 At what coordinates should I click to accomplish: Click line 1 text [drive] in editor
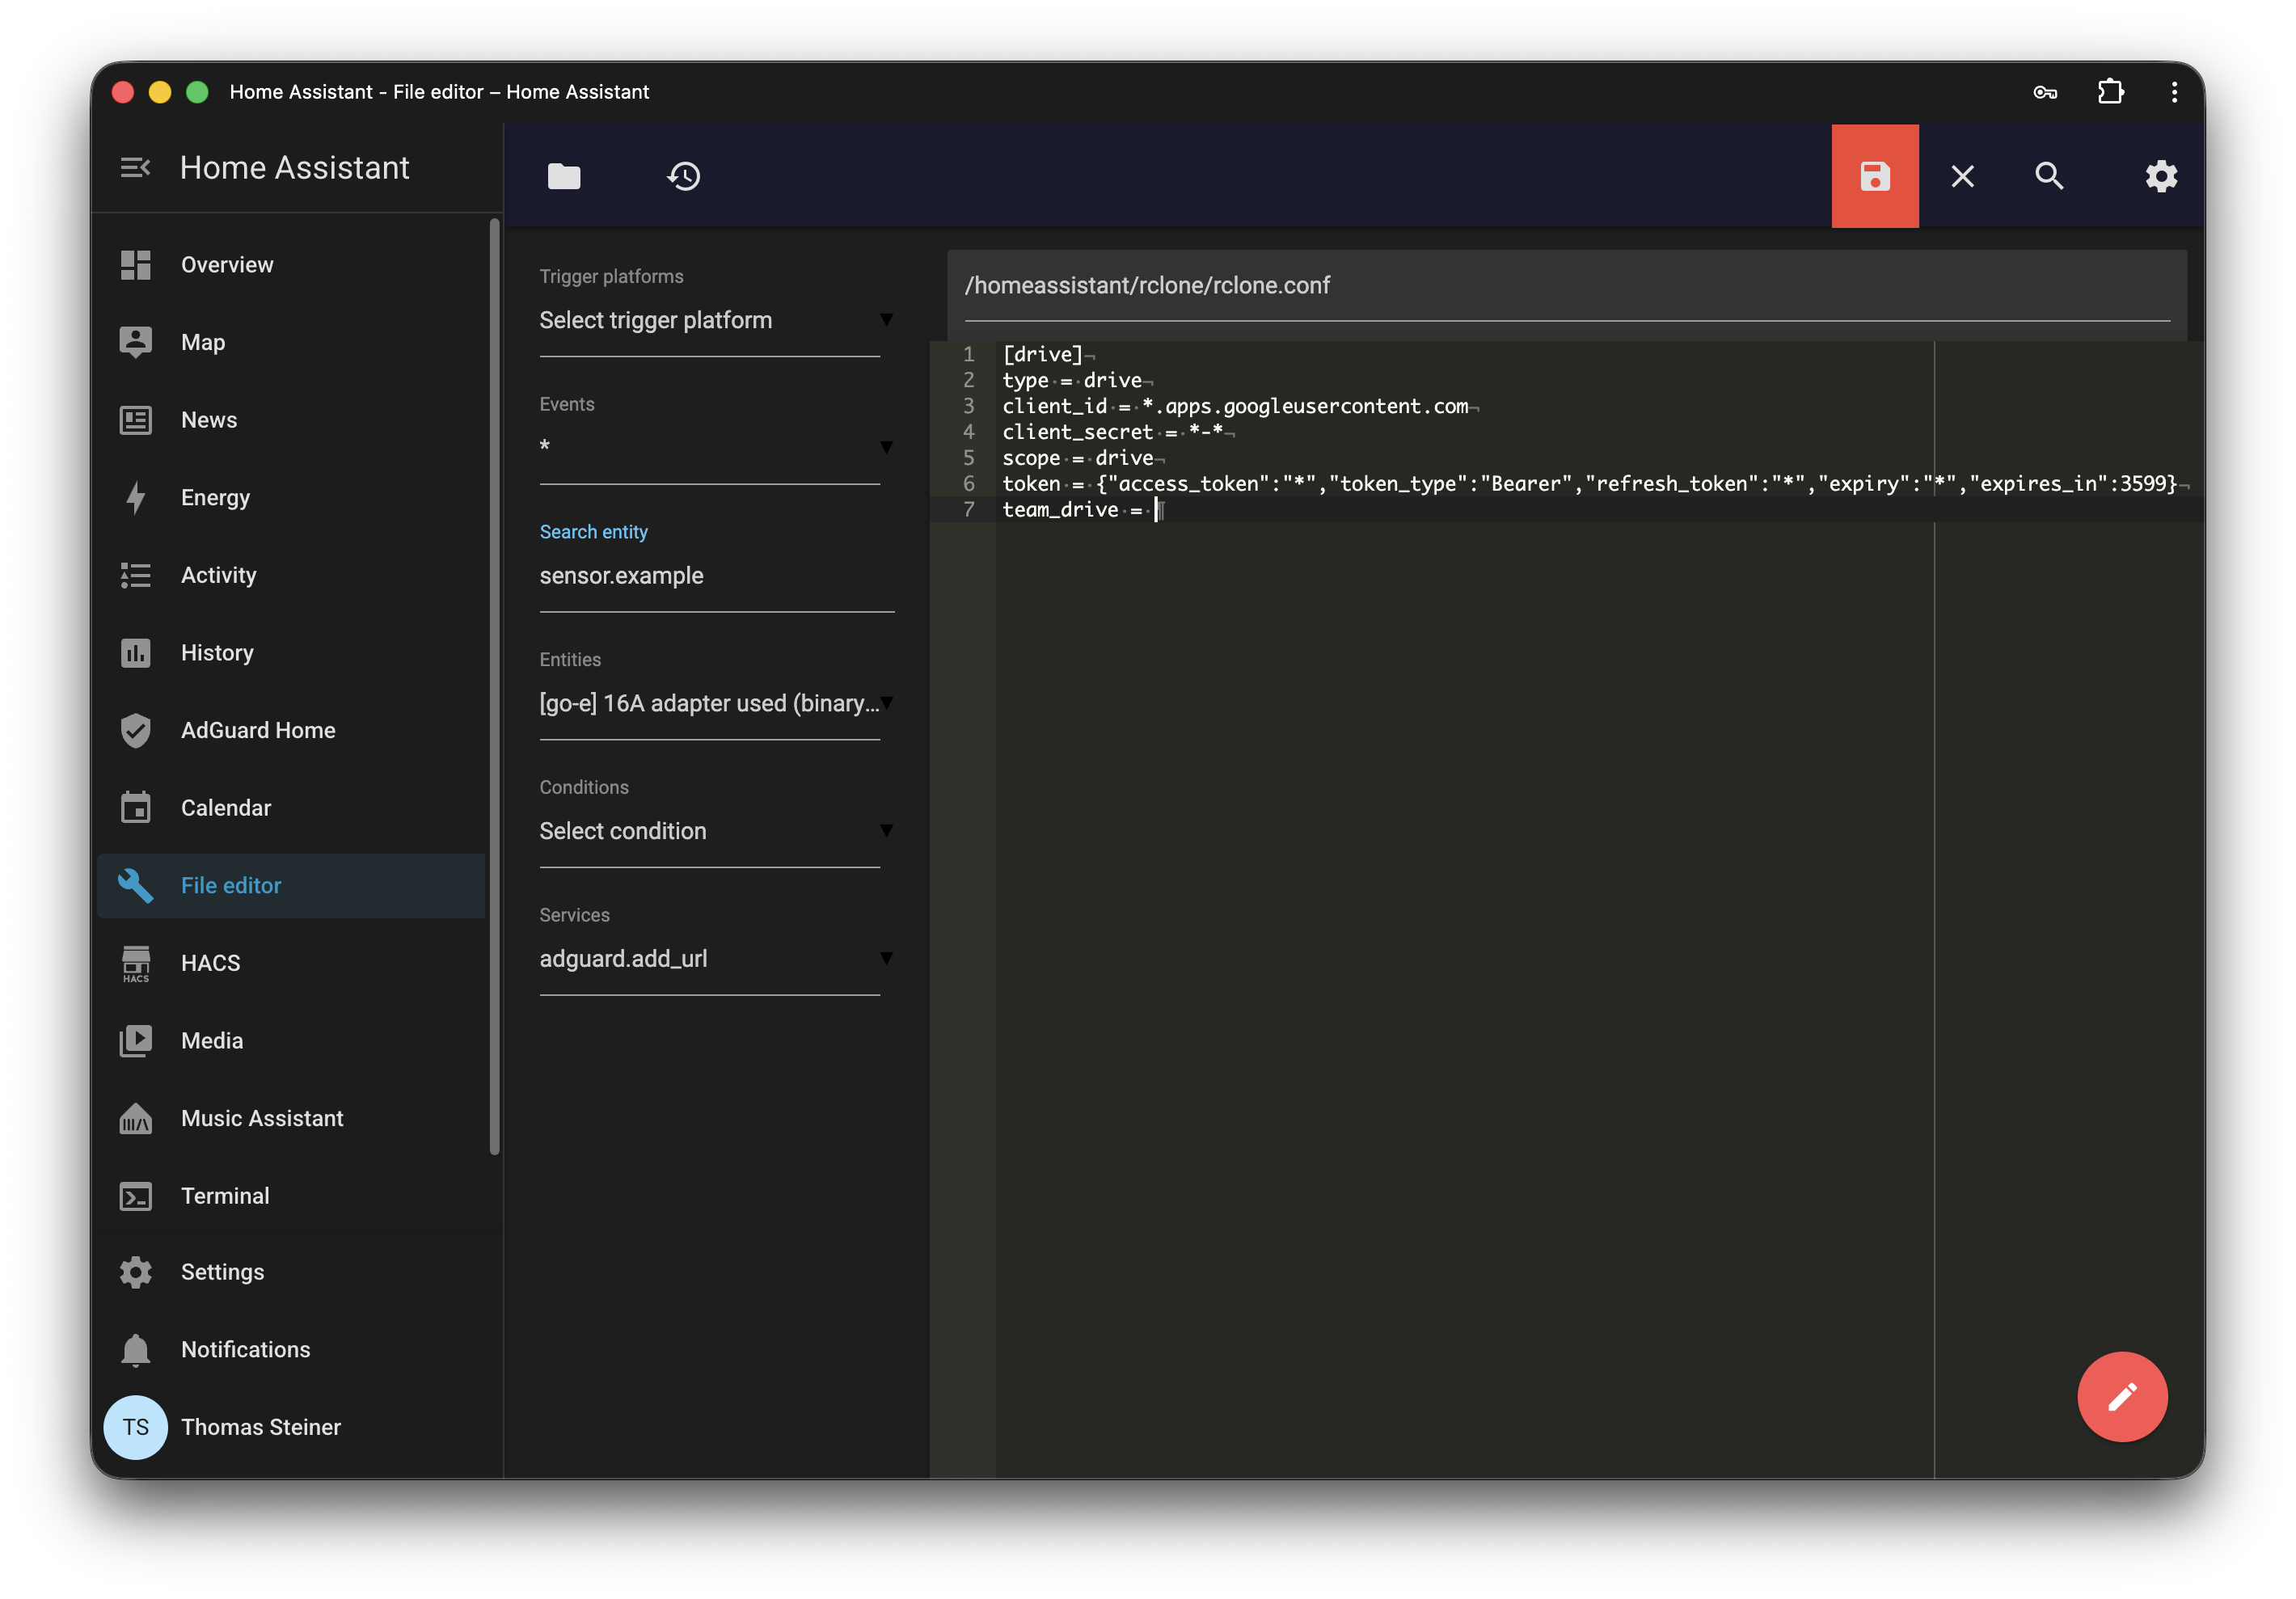tap(1042, 354)
